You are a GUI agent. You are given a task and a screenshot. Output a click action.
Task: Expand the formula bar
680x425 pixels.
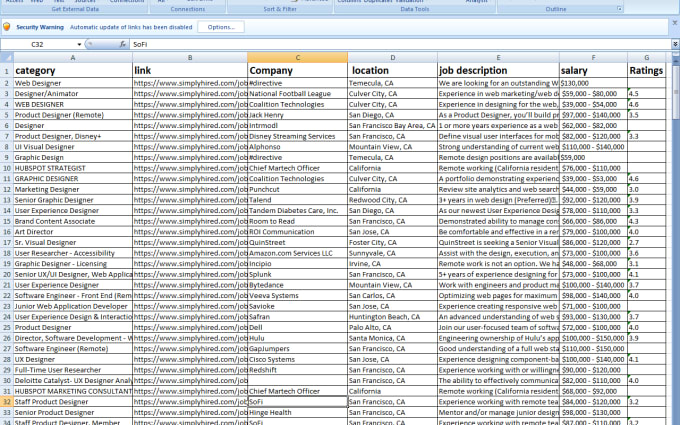point(675,44)
